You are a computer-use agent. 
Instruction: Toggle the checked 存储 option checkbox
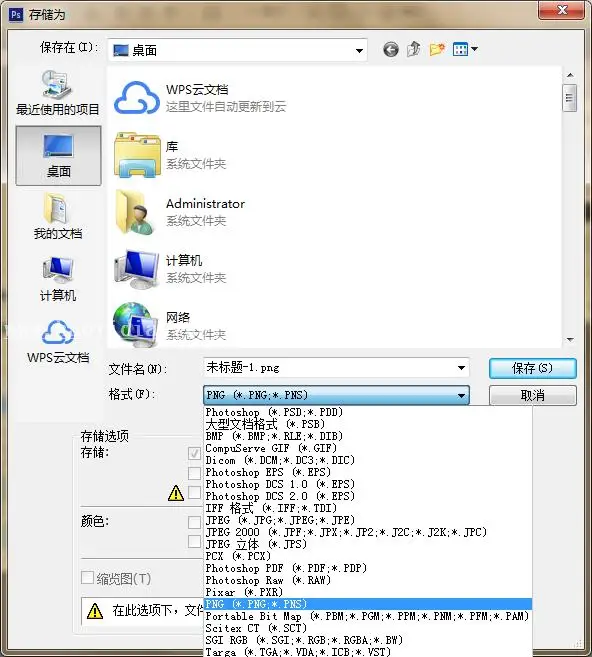194,453
